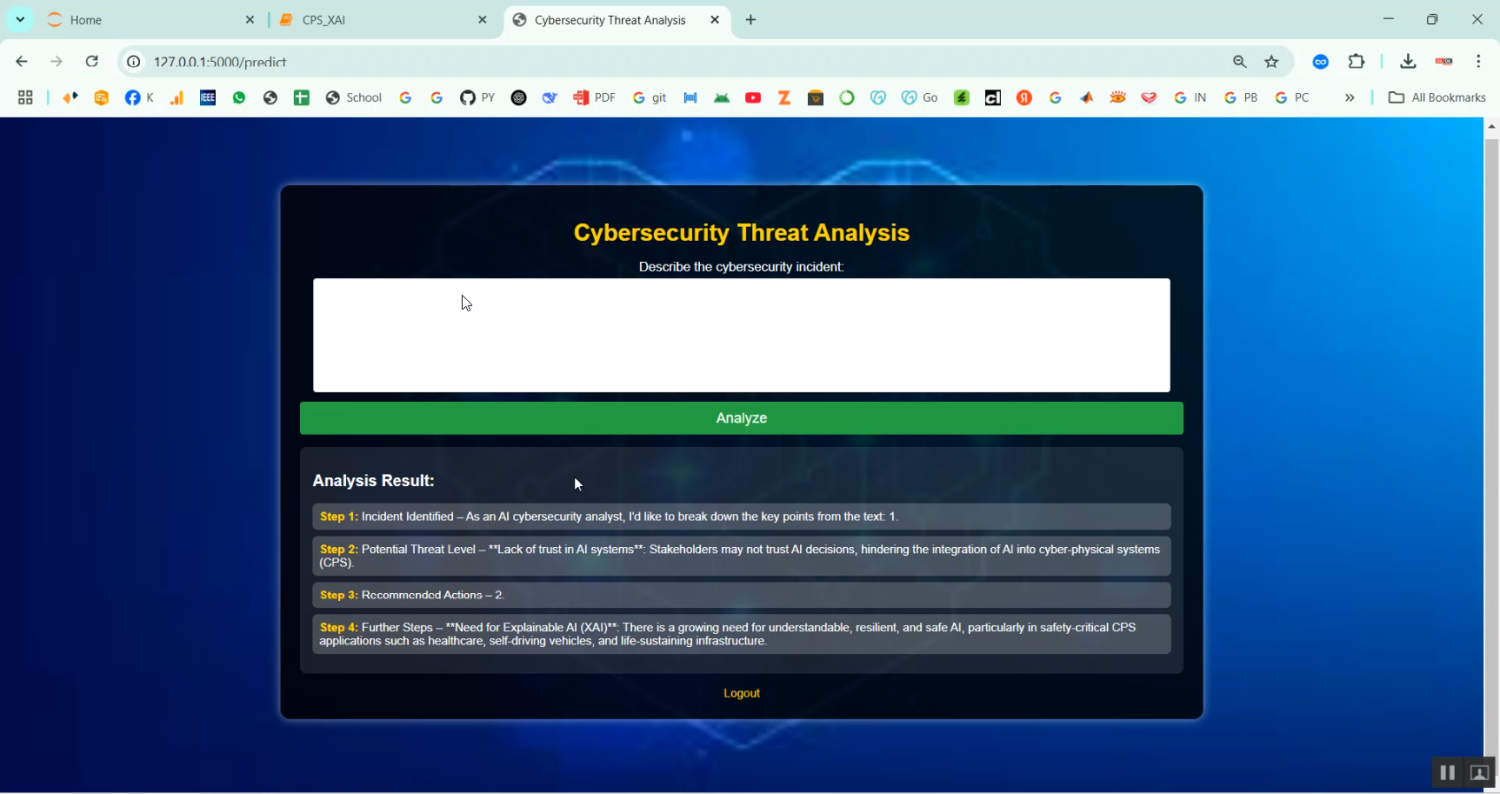Focus the incident description text box

click(x=741, y=335)
